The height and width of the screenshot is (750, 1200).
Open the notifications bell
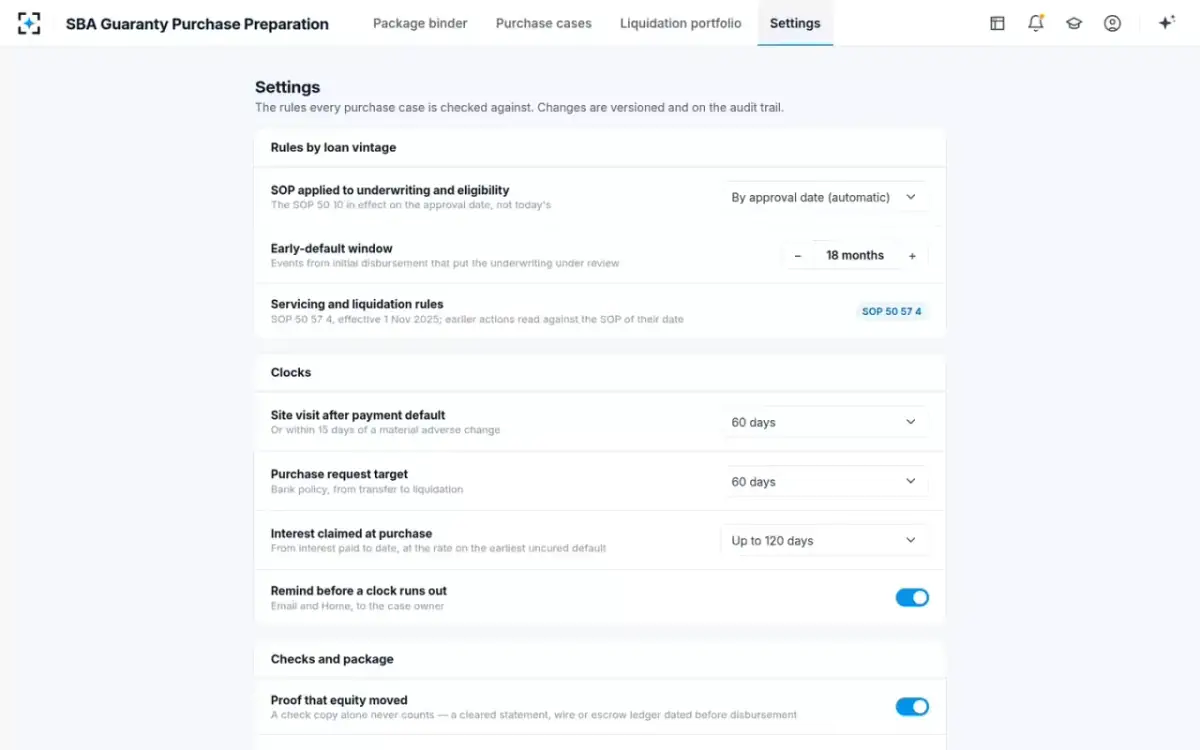pos(1036,23)
